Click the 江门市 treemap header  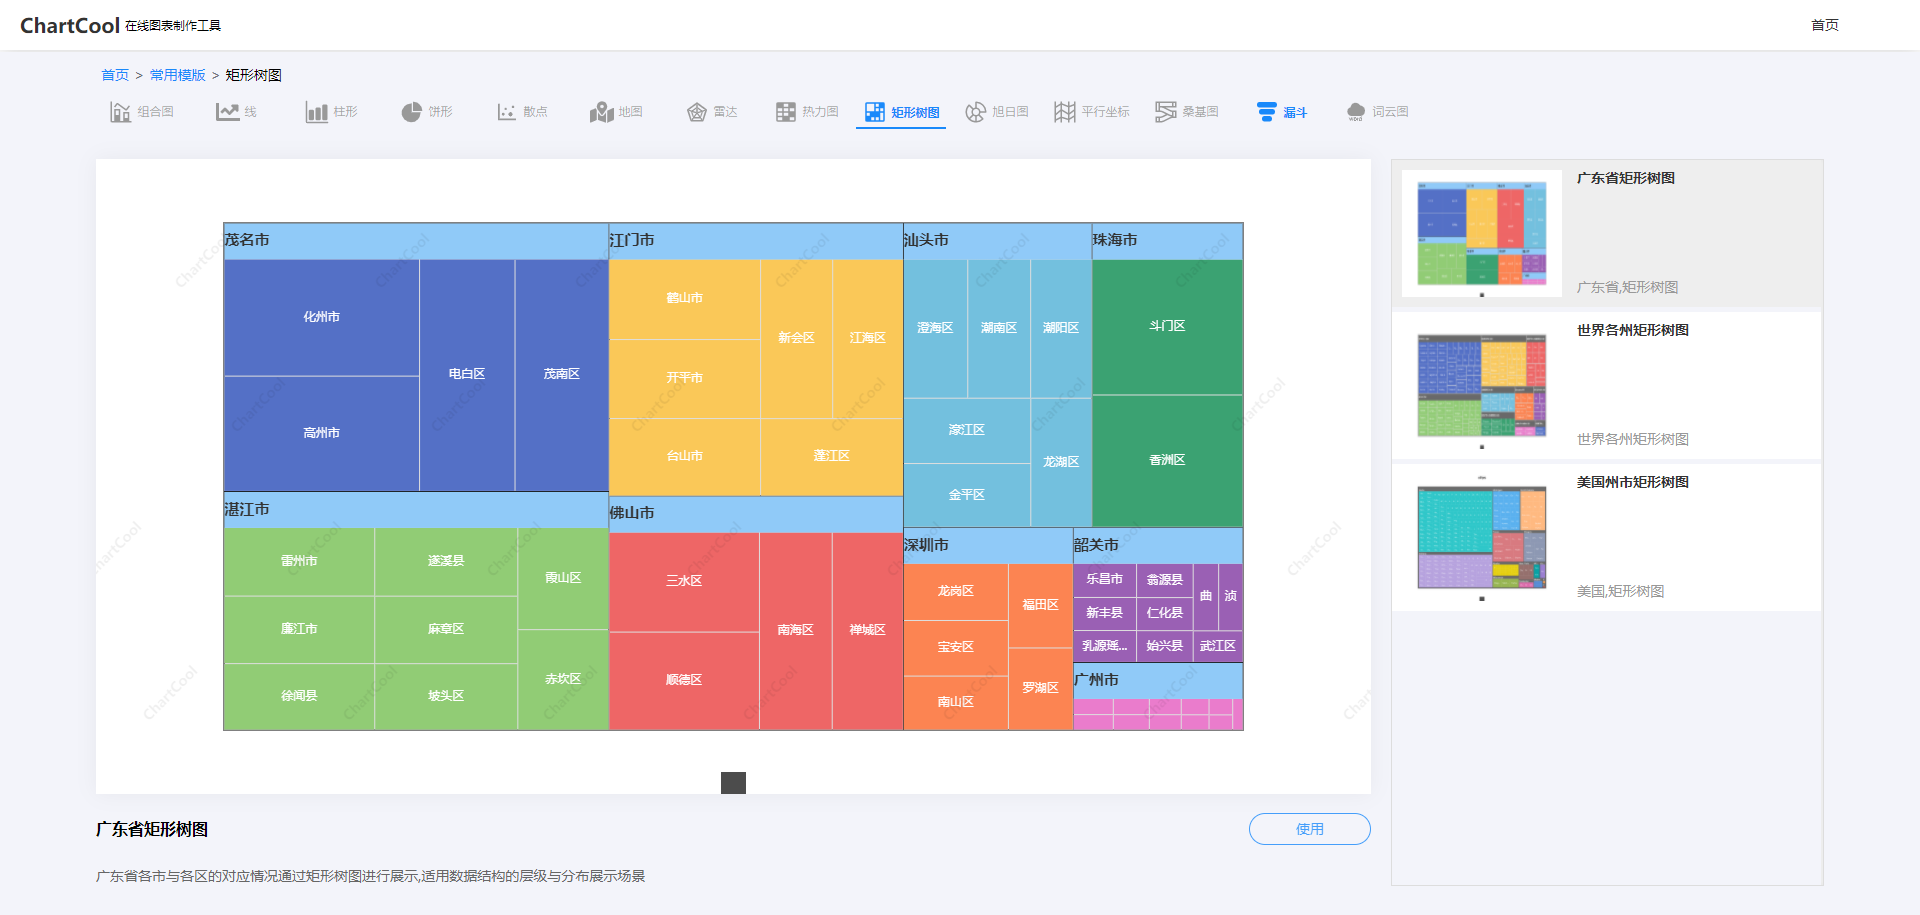pos(755,241)
